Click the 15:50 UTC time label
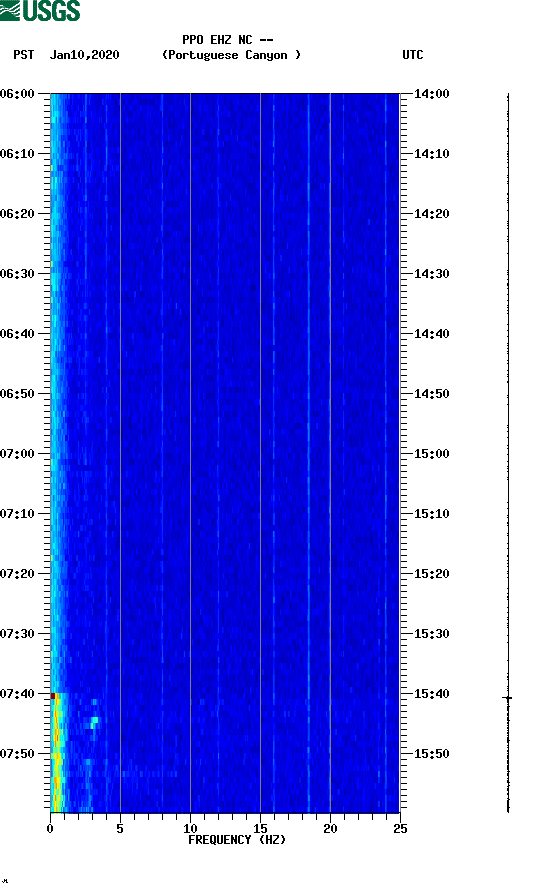 click(431, 754)
